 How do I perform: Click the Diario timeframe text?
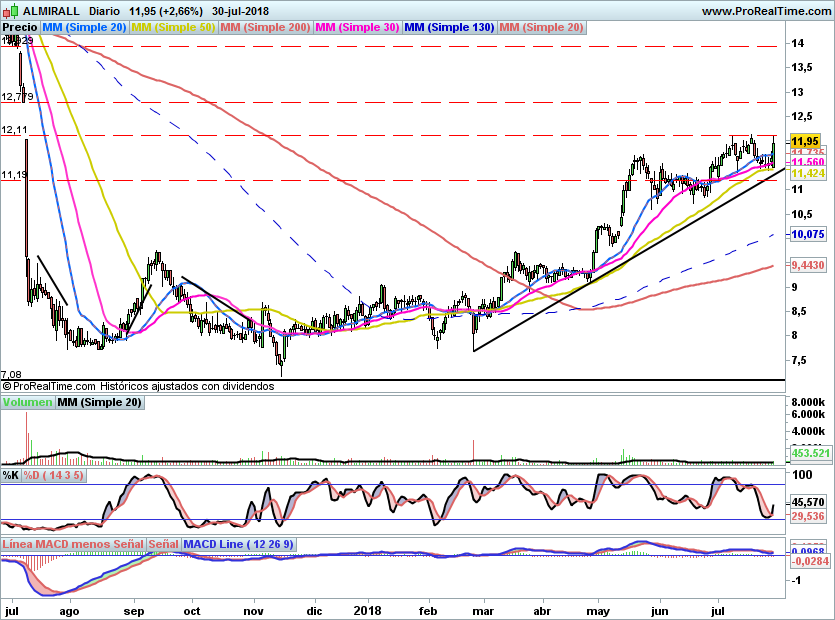(104, 11)
